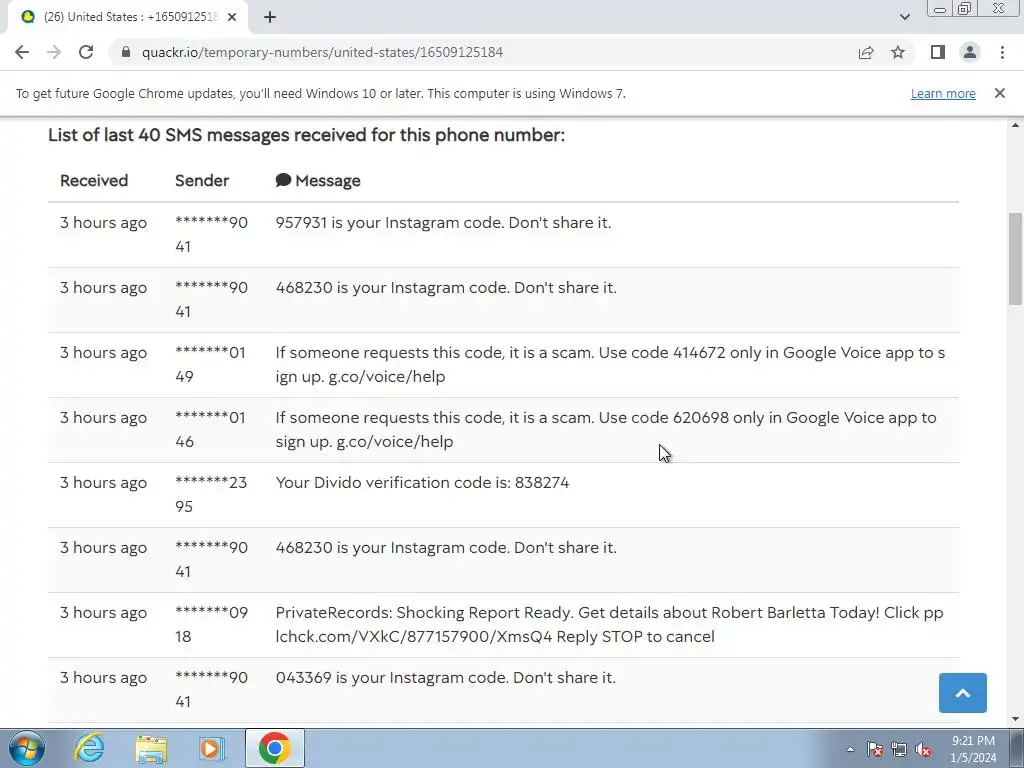Open the Learn more link
The width and height of the screenshot is (1024, 768).
[x=943, y=93]
